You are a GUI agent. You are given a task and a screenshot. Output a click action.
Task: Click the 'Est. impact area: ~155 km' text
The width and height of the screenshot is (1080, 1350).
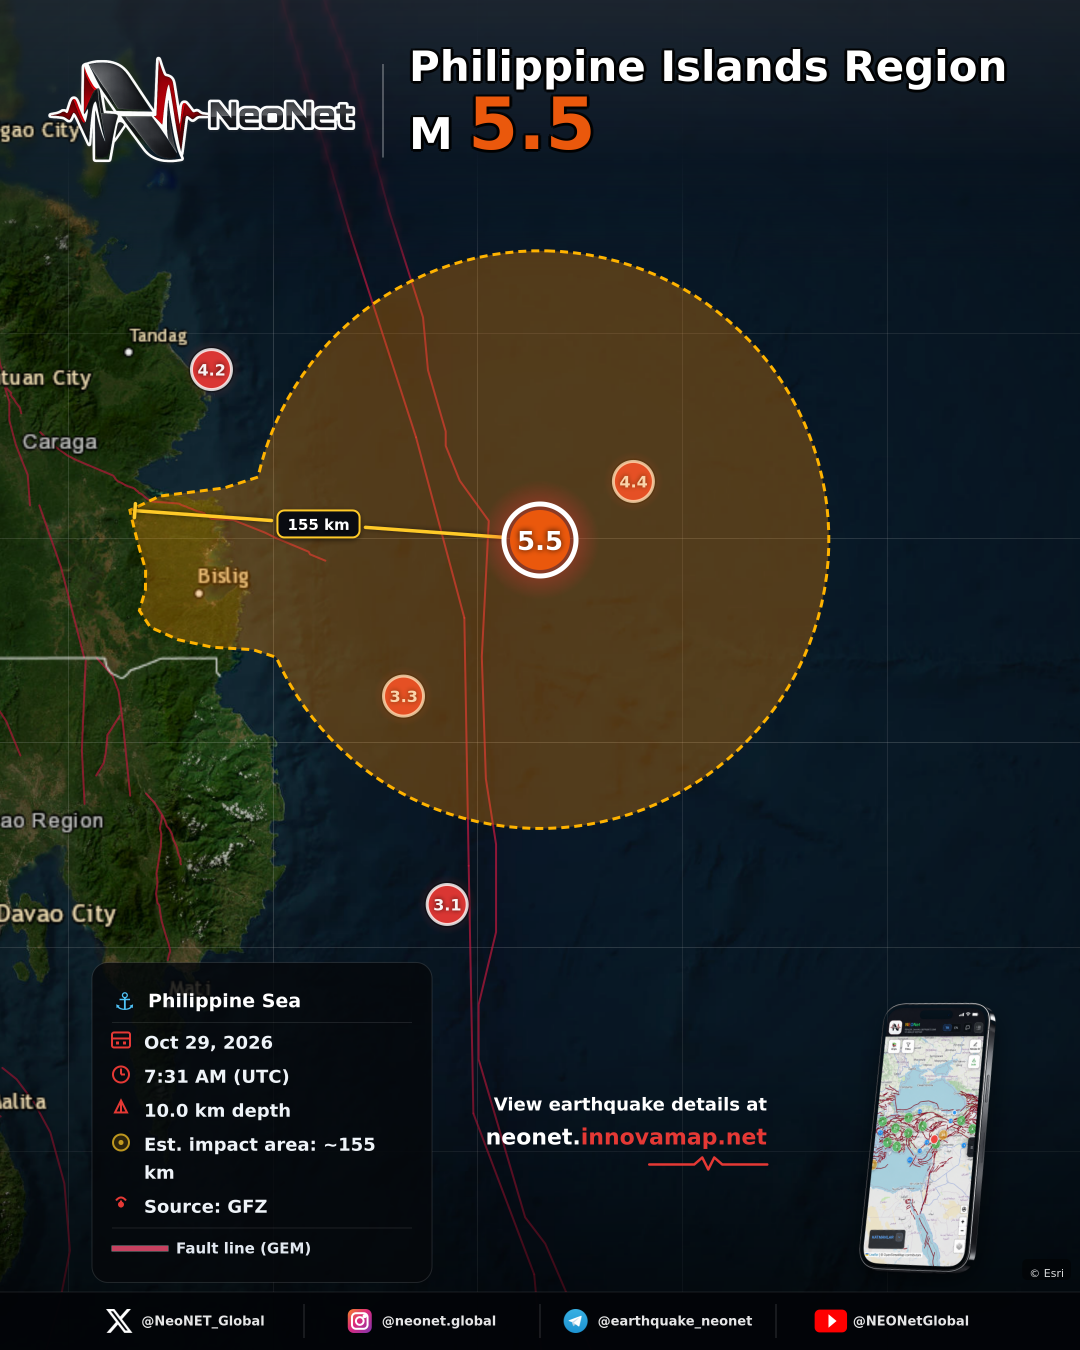pos(260,1158)
